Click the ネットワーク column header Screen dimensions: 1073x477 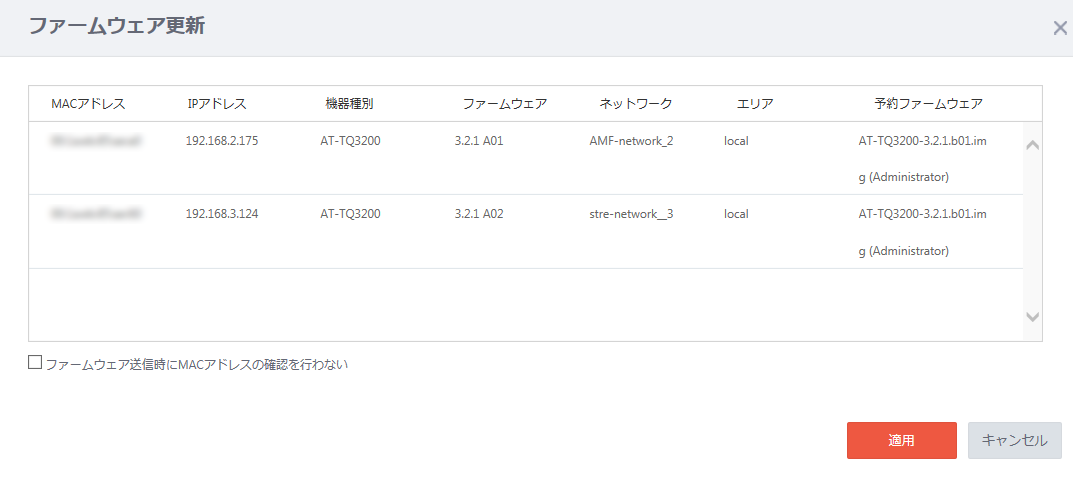click(x=636, y=104)
